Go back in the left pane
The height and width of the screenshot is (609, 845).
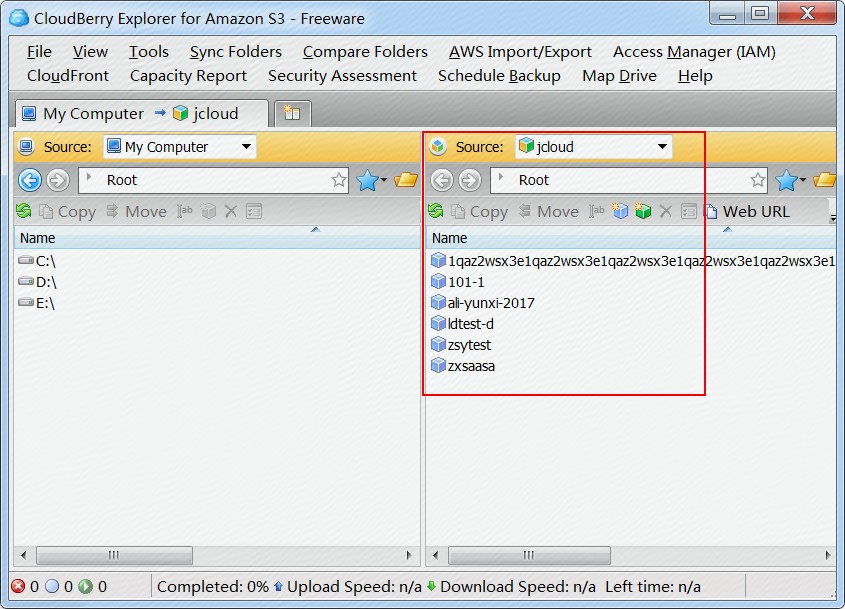pos(30,180)
